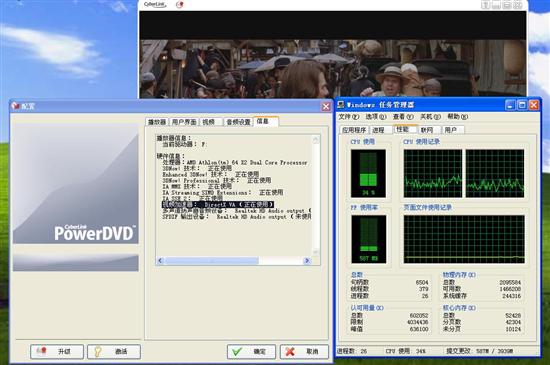Click the '峰值' row under 认可用量
The image size is (550, 365).
389,329
